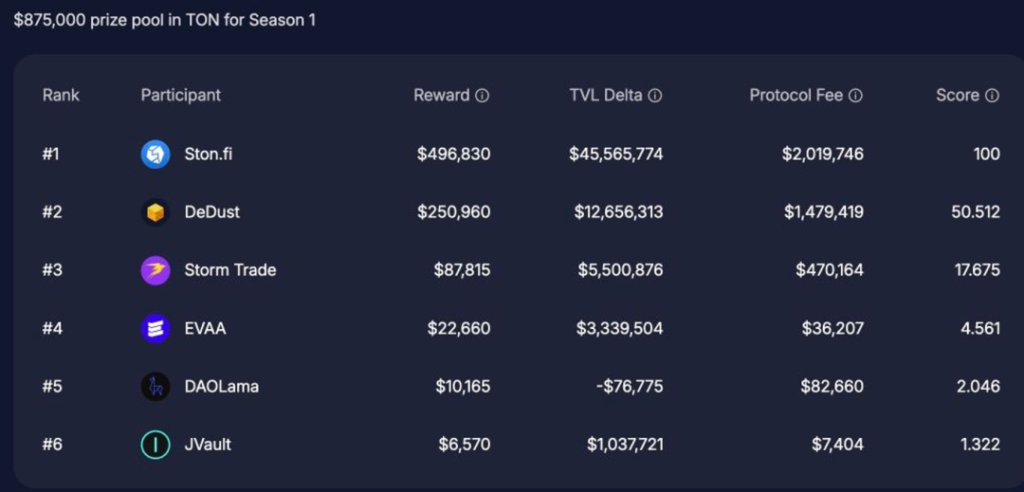The height and width of the screenshot is (492, 1024).
Task: Click the info icon beside Reward
Action: pos(482,96)
